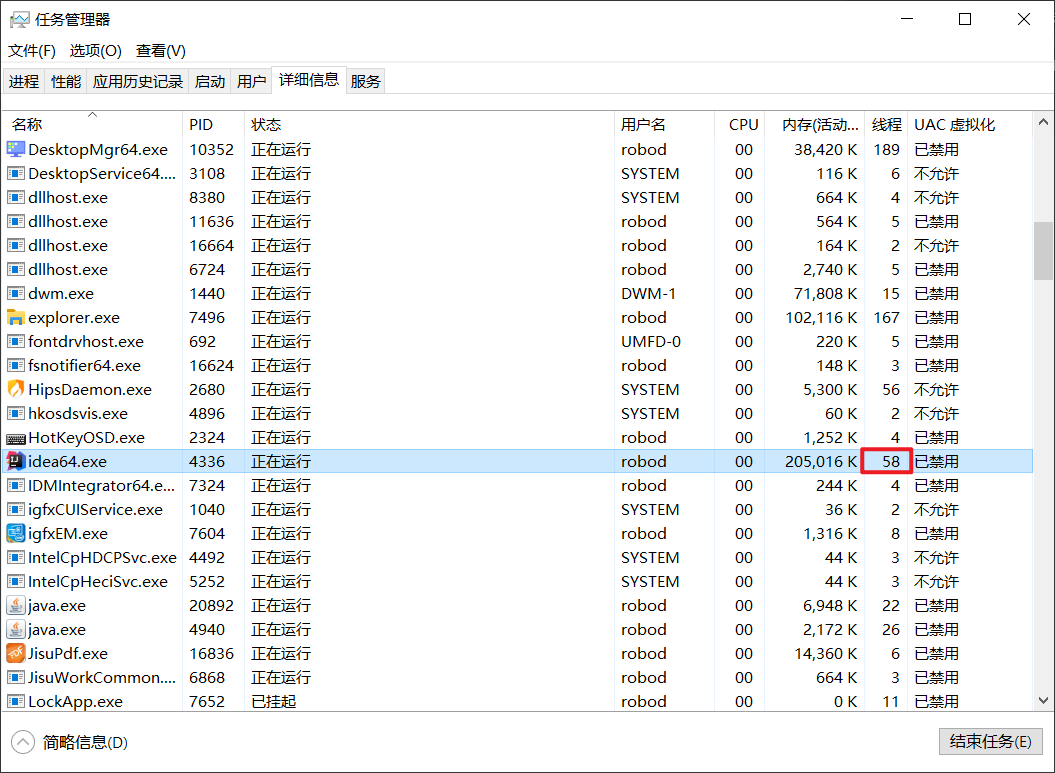Viewport: 1055px width, 773px height.
Task: Sort by the PID column header
Action: coord(213,124)
